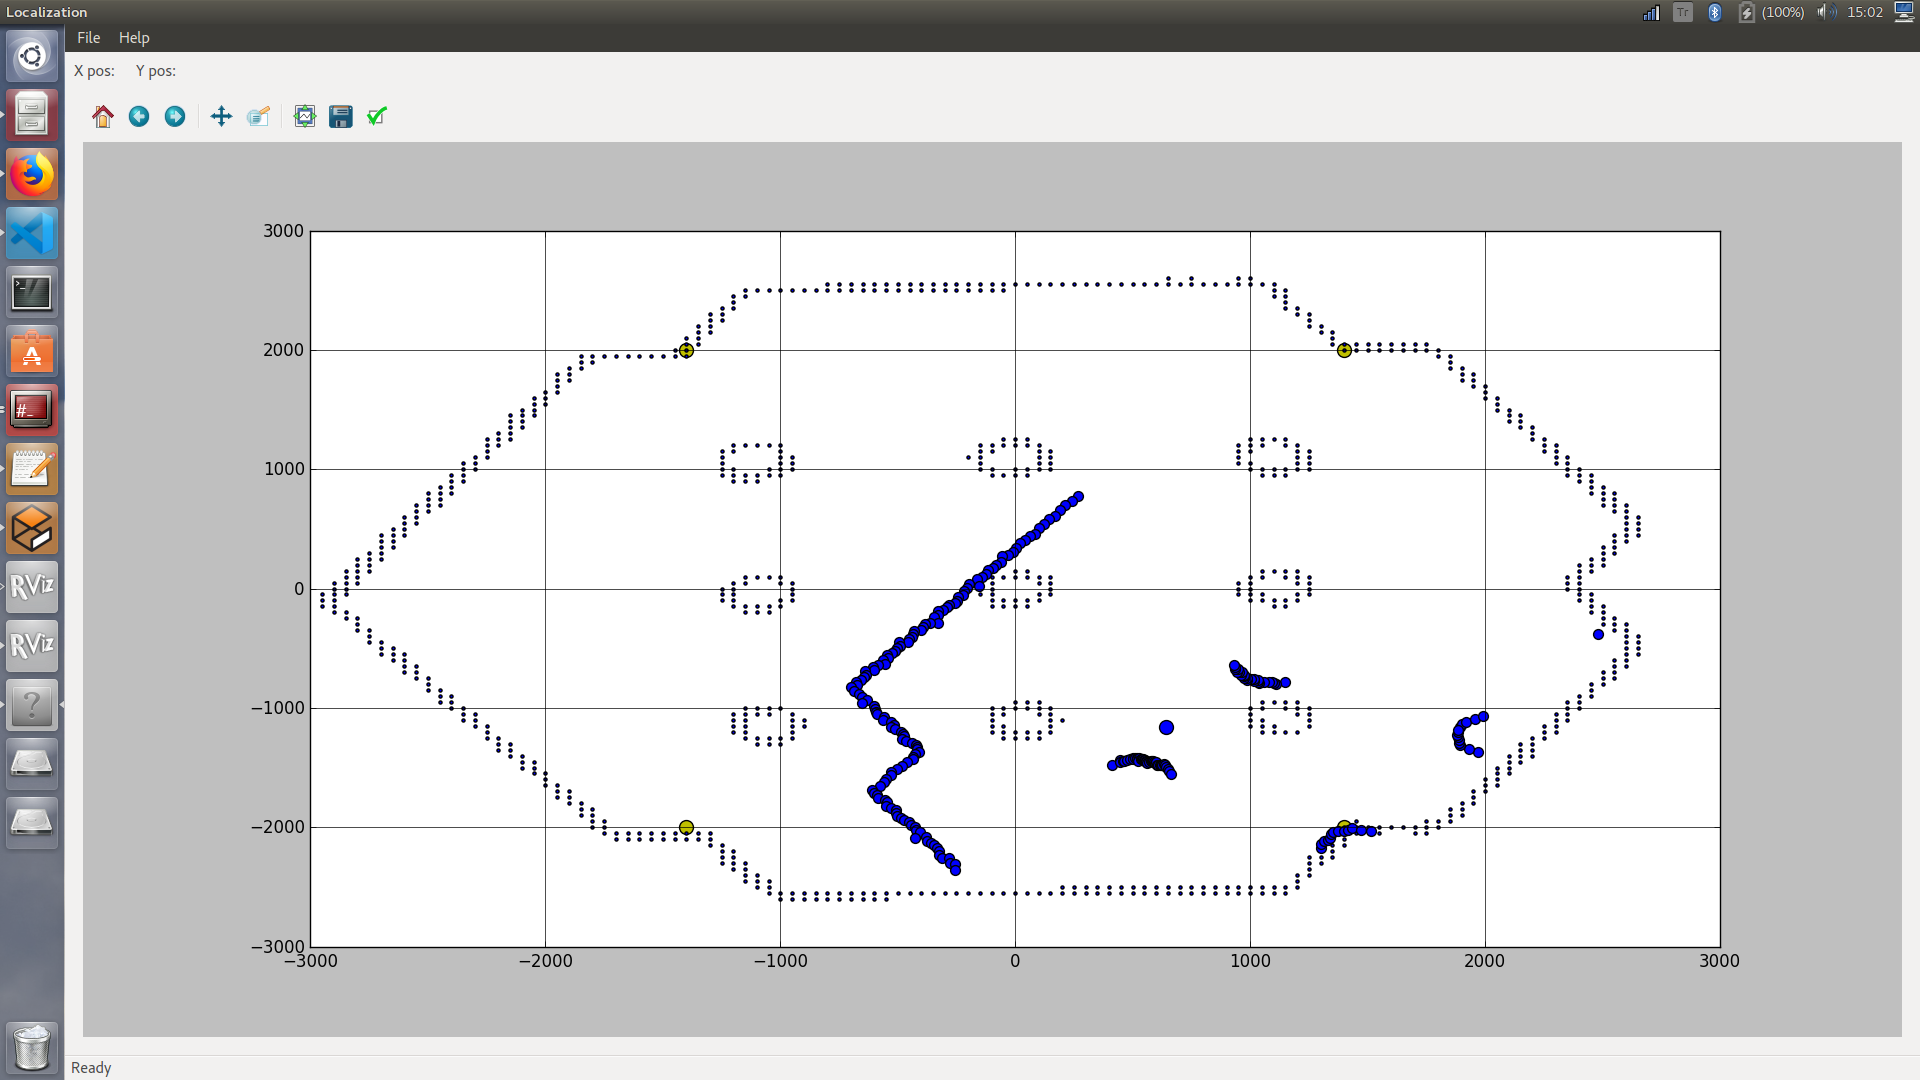Open the sound volume indicator menu

[x=1825, y=12]
